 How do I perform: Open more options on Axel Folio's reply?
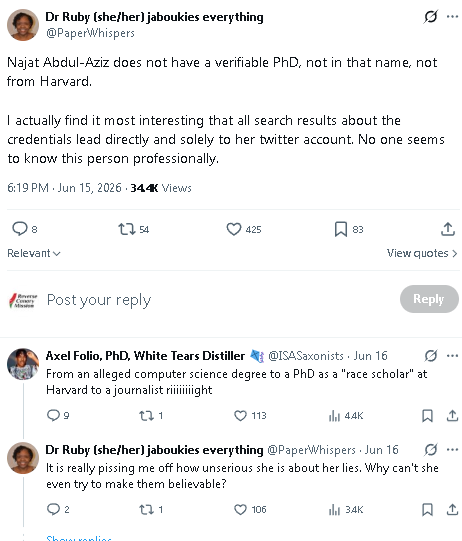[452, 355]
